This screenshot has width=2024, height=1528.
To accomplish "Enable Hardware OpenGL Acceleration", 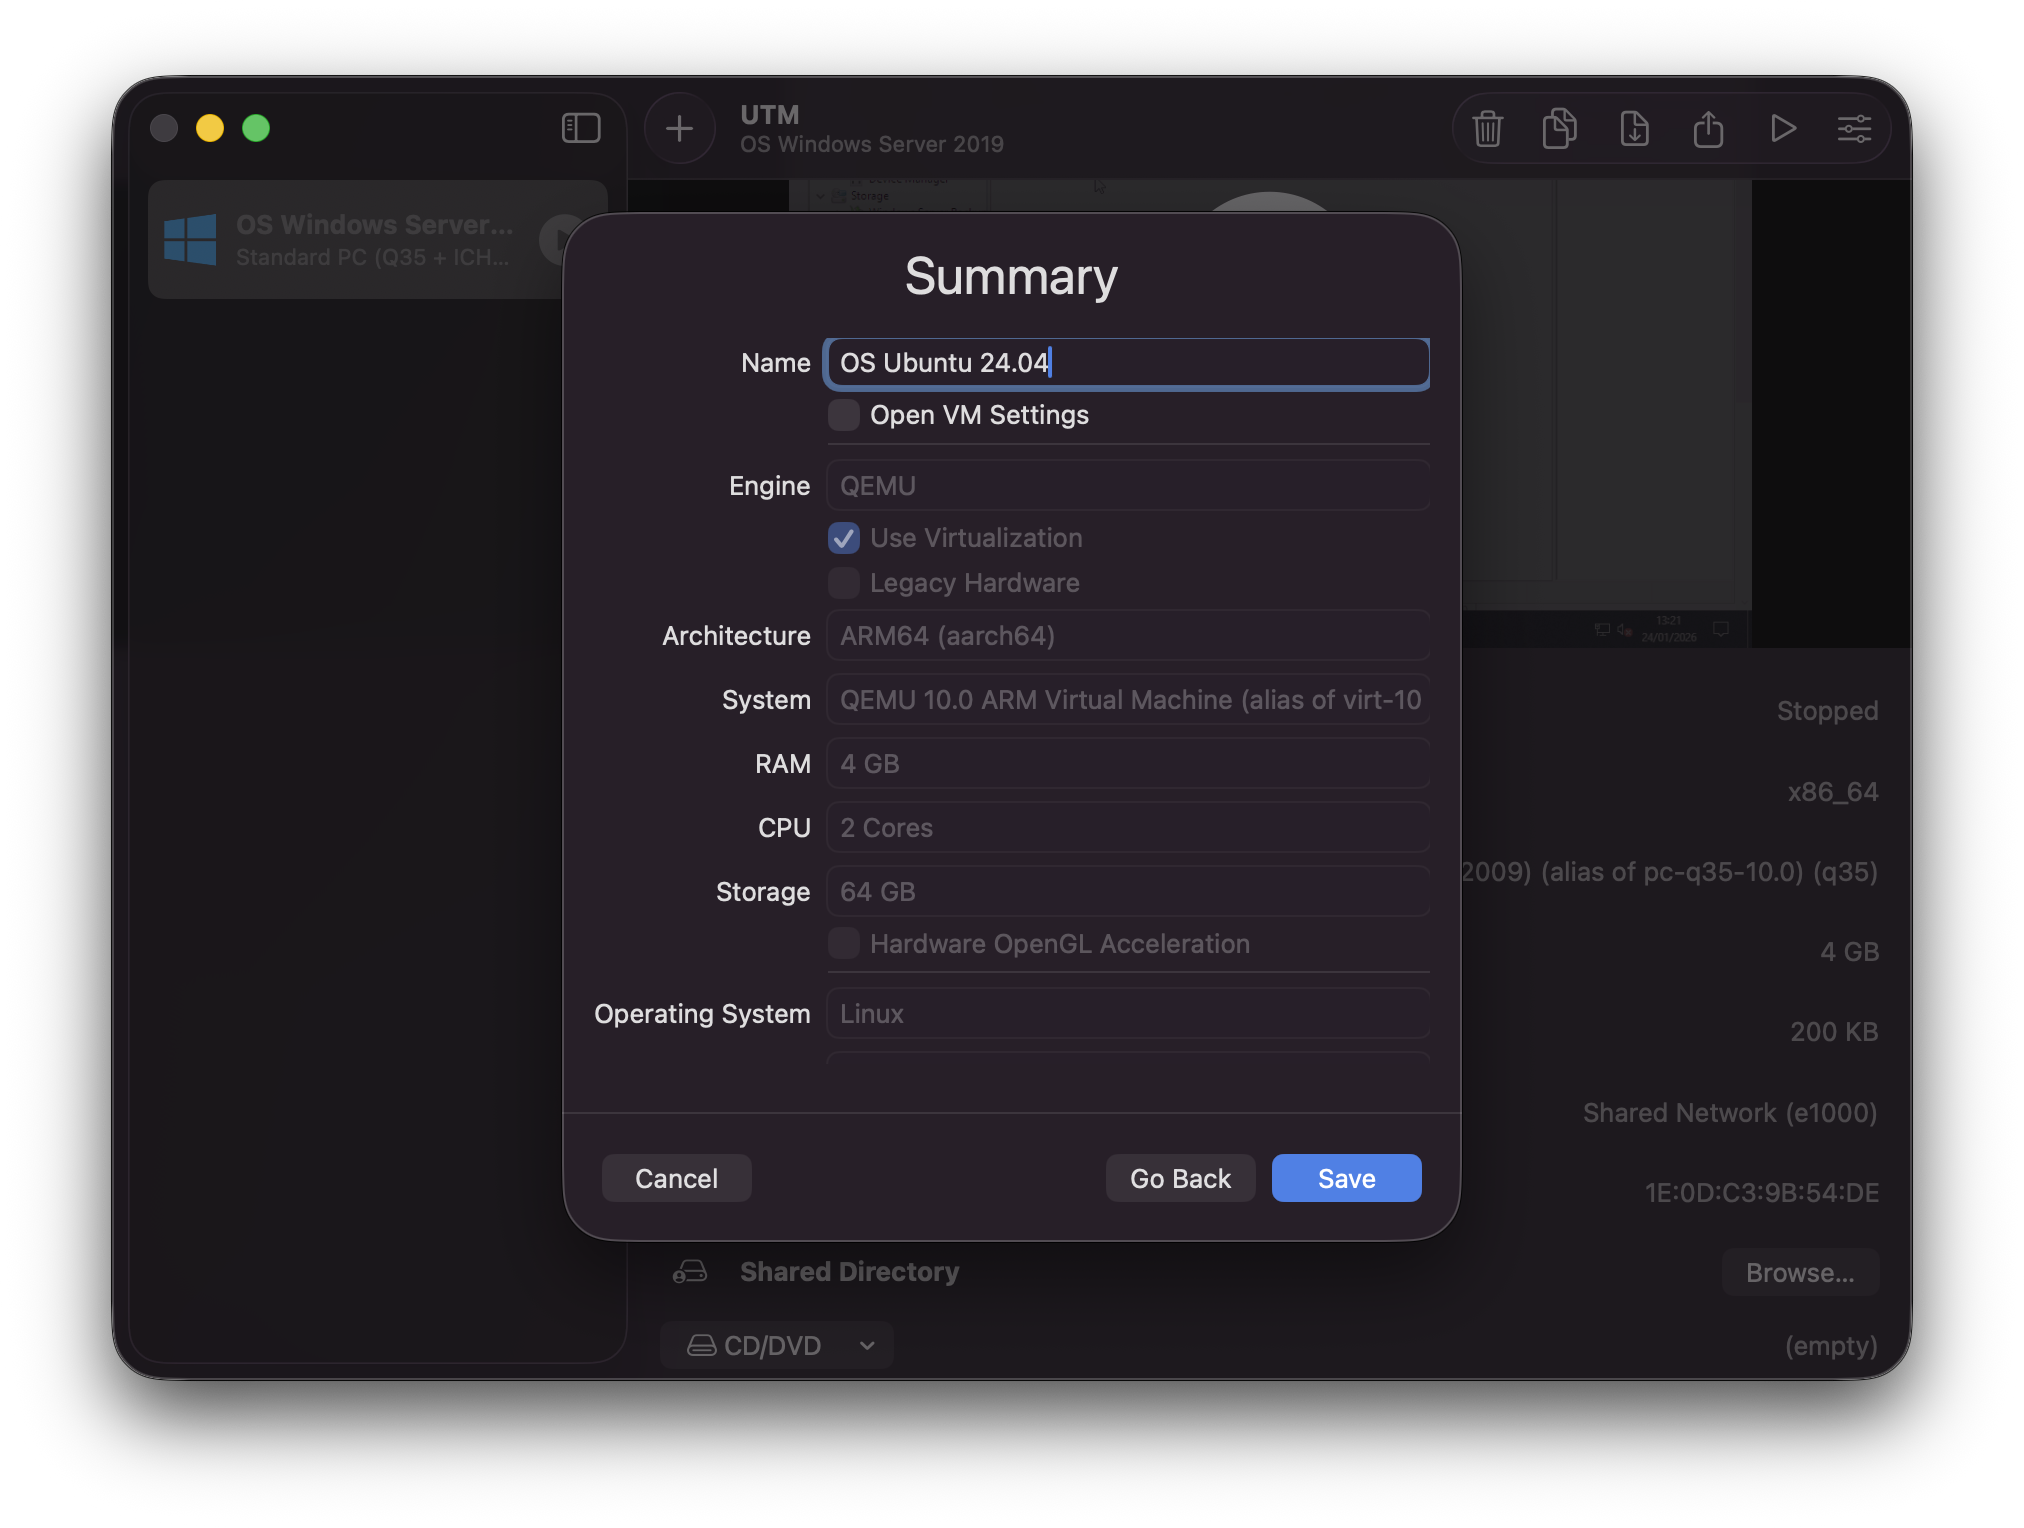I will tap(843, 943).
